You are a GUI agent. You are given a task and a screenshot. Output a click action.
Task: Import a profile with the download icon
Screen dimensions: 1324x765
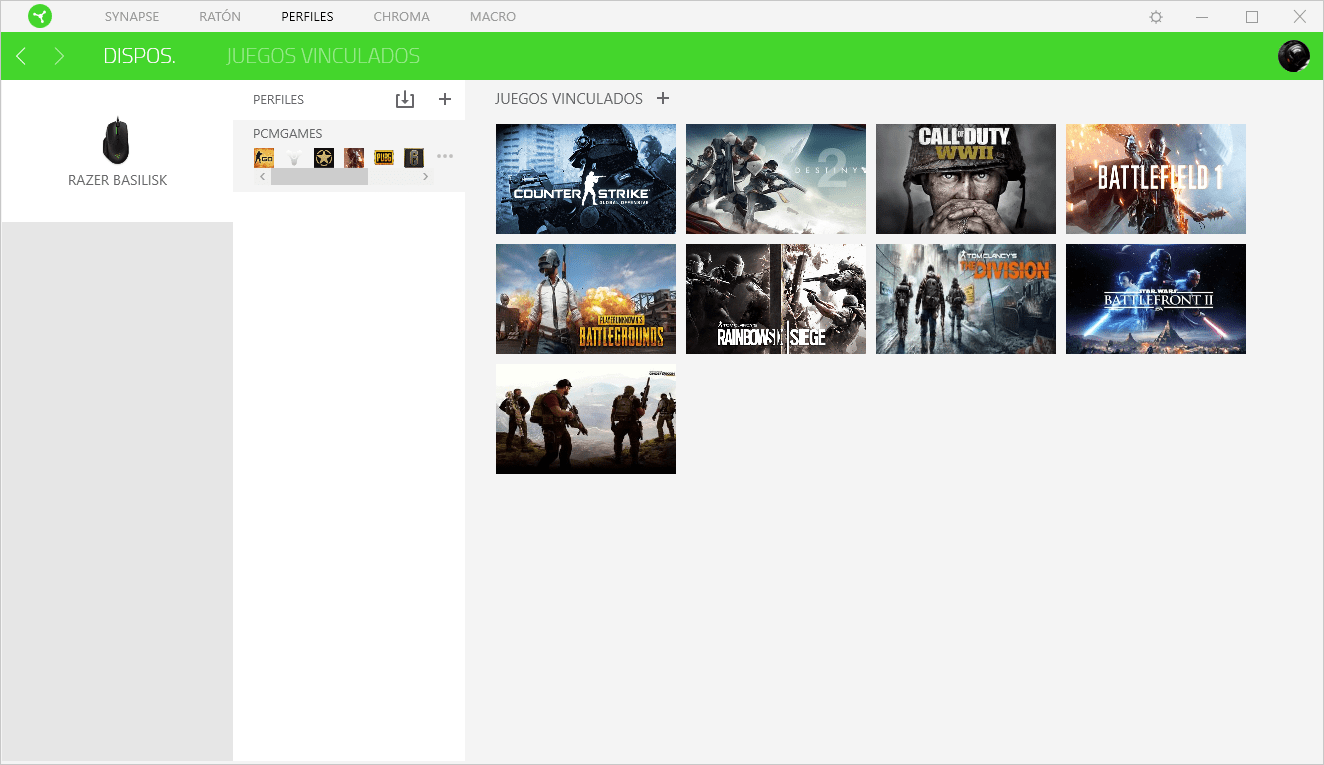coord(404,99)
